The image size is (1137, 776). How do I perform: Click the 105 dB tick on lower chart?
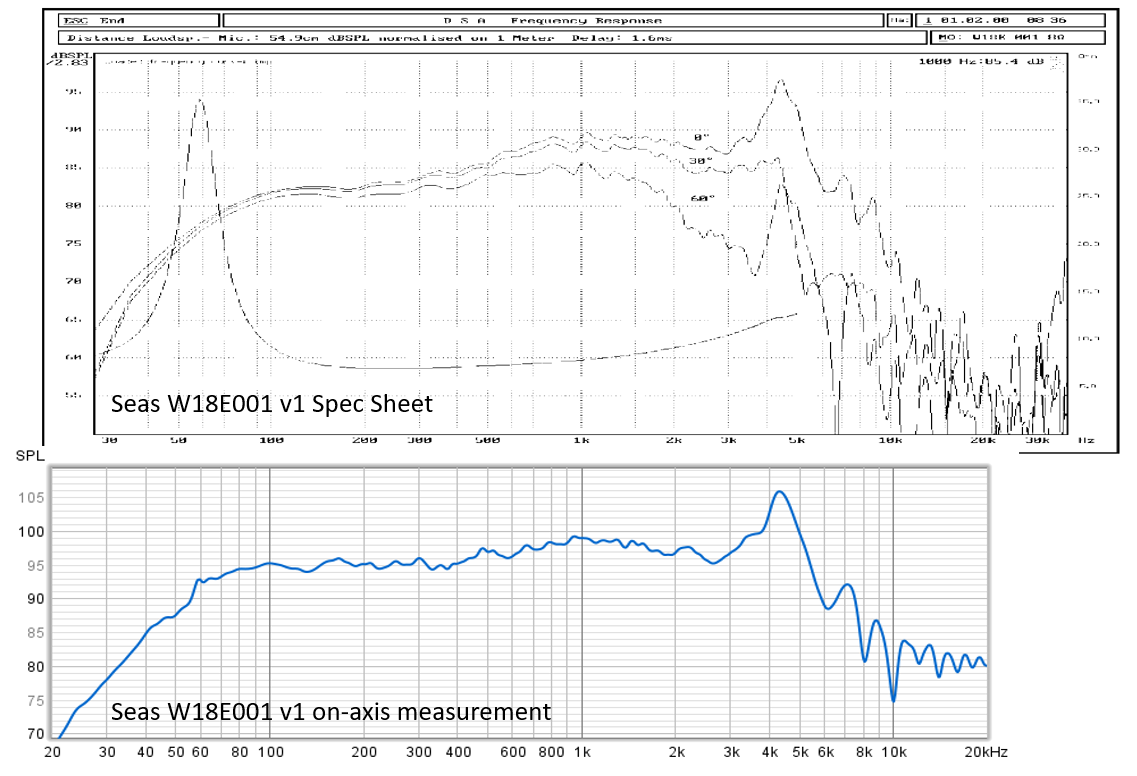pyautogui.click(x=31, y=498)
